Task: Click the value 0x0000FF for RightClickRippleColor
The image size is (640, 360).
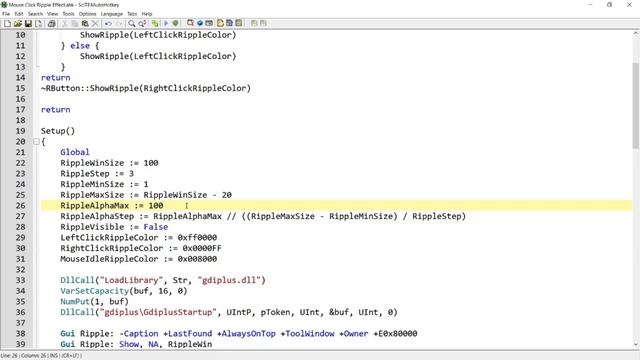Action: 202,248
